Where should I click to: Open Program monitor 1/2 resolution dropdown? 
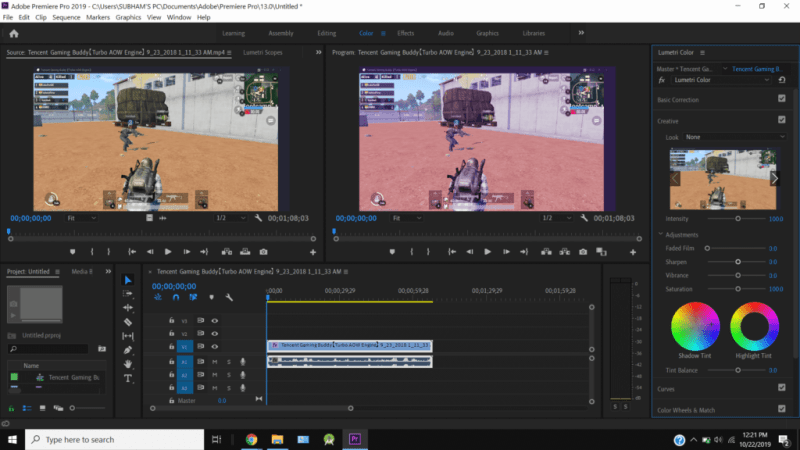tap(556, 218)
